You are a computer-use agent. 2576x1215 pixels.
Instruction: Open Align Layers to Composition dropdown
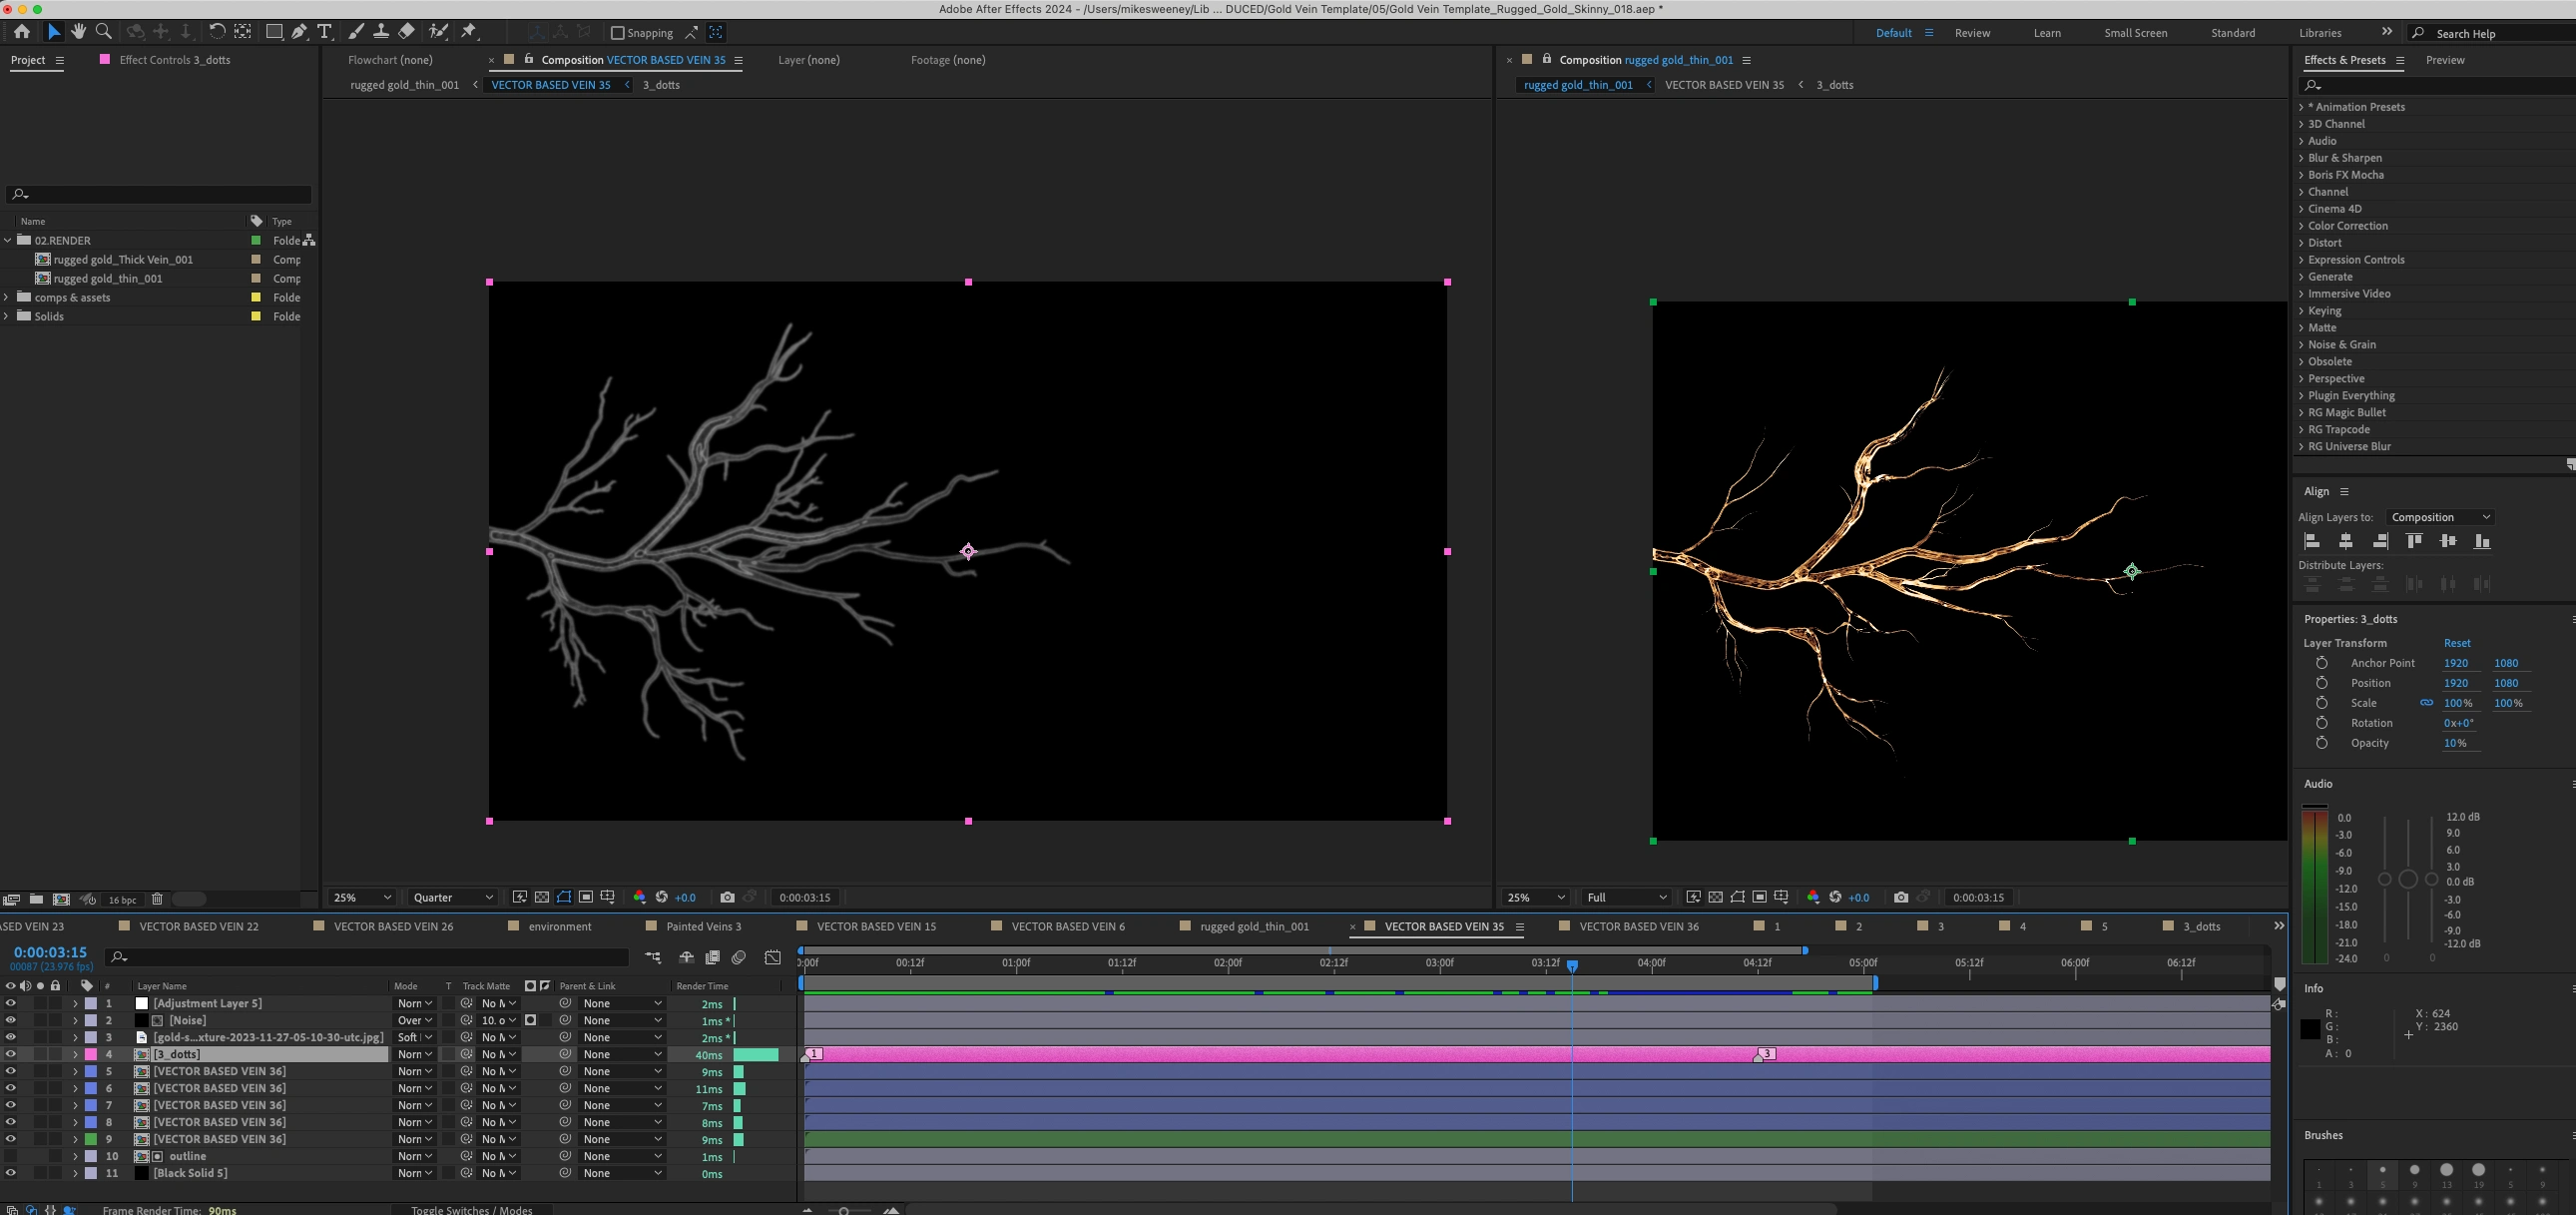pyautogui.click(x=2439, y=517)
